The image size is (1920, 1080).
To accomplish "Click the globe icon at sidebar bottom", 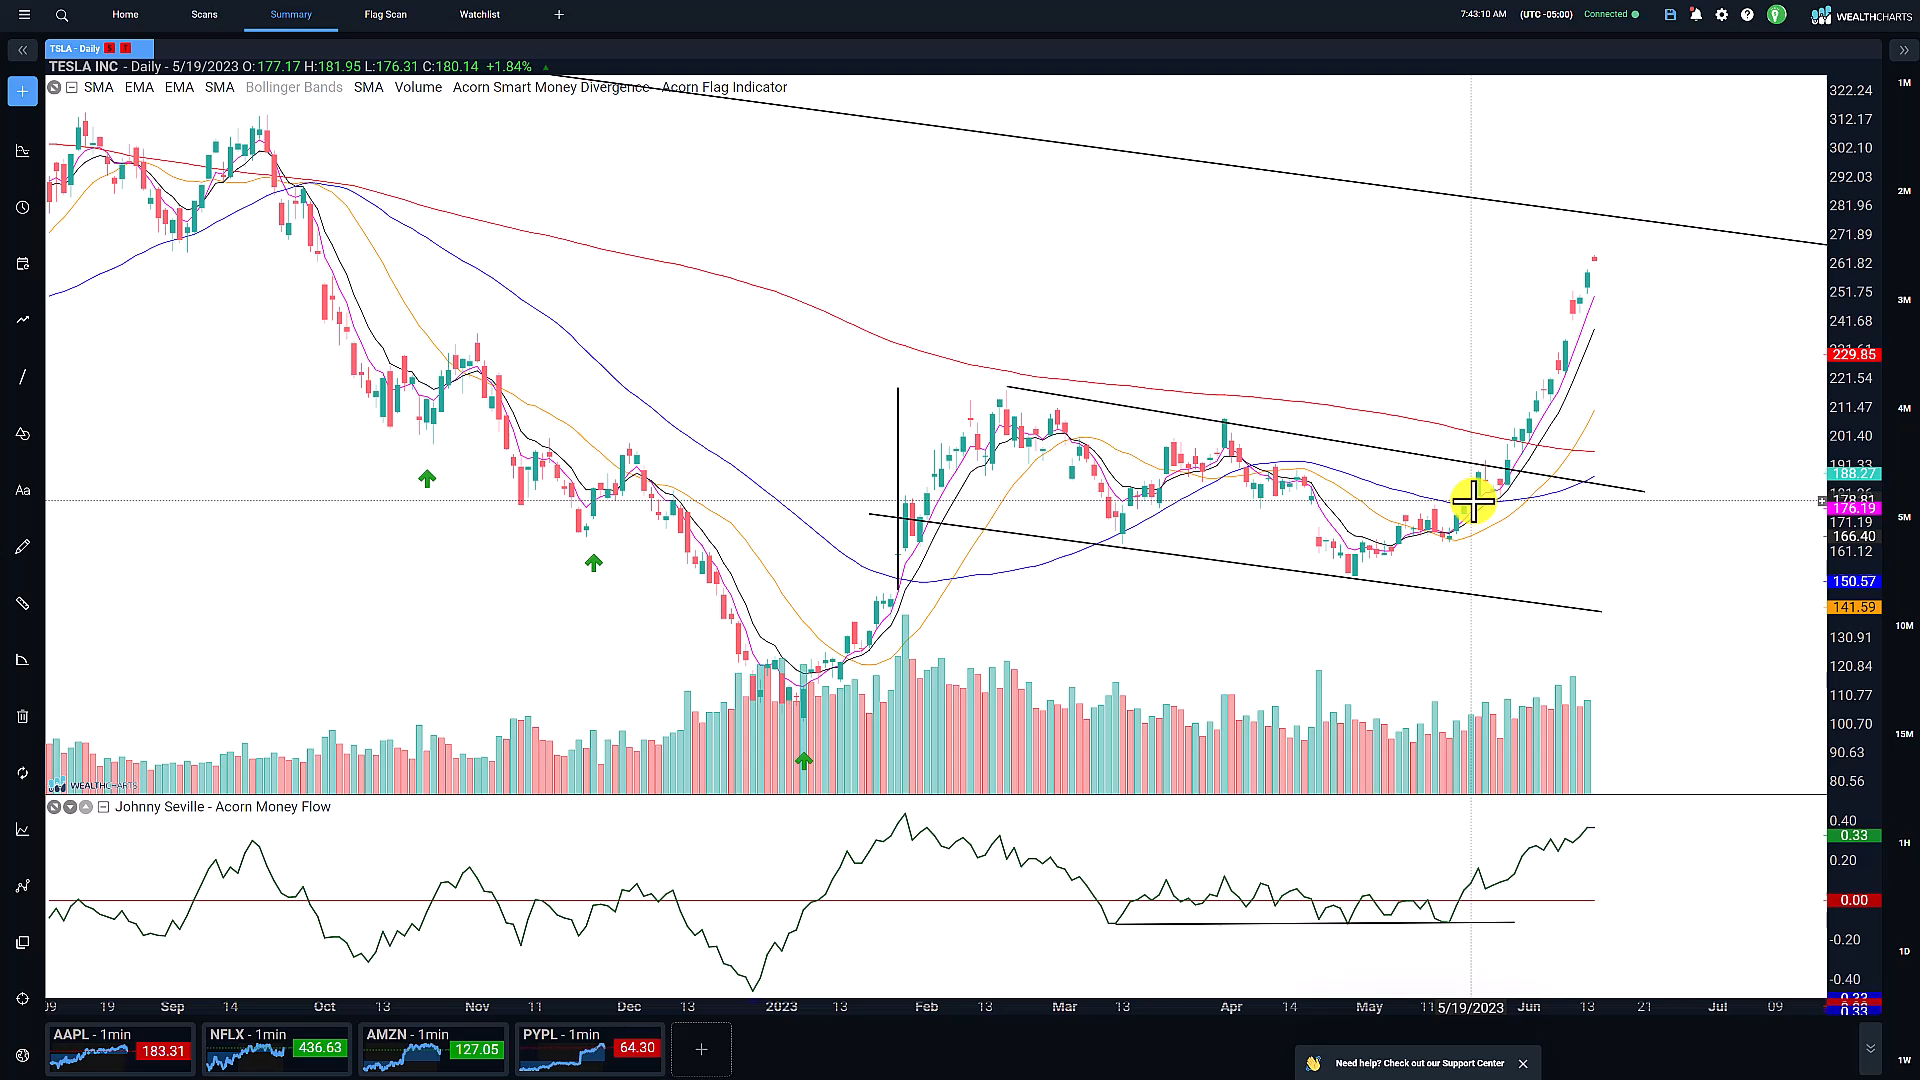I will [22, 1055].
